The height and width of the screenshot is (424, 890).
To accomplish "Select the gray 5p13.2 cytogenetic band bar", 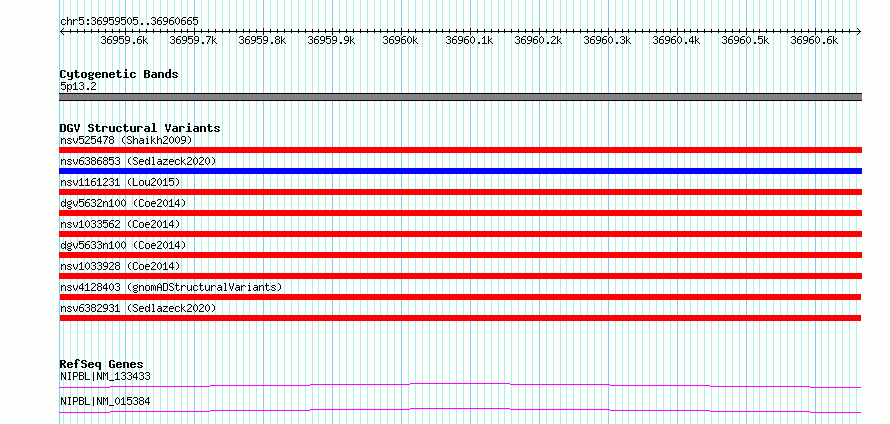I will coord(461,97).
